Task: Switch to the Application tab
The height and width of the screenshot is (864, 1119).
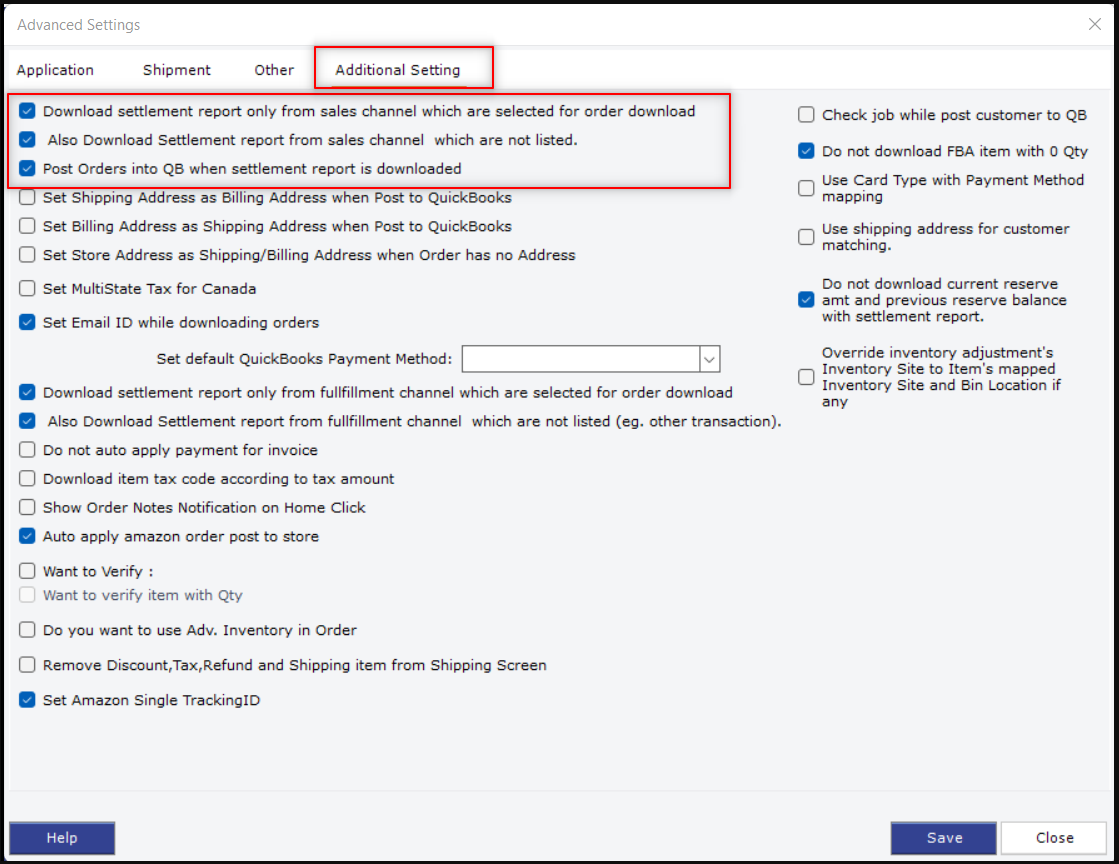Action: [x=55, y=70]
